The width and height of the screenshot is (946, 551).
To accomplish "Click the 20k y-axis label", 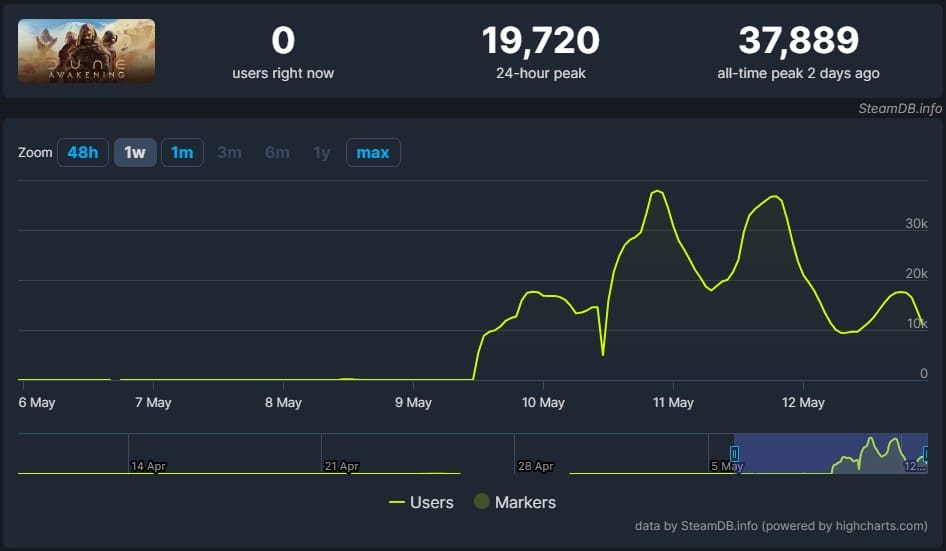I will [x=916, y=274].
